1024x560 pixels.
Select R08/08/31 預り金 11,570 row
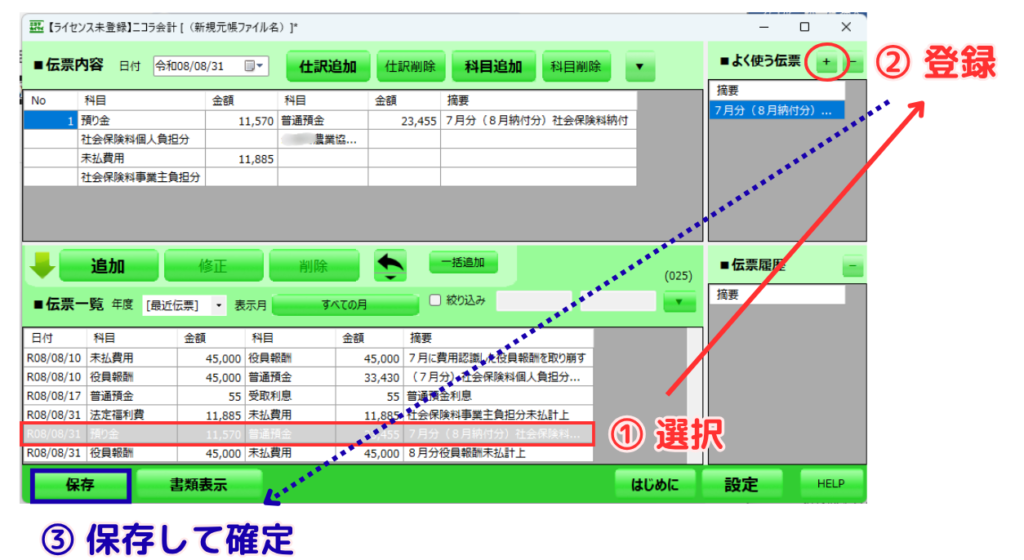(308, 434)
